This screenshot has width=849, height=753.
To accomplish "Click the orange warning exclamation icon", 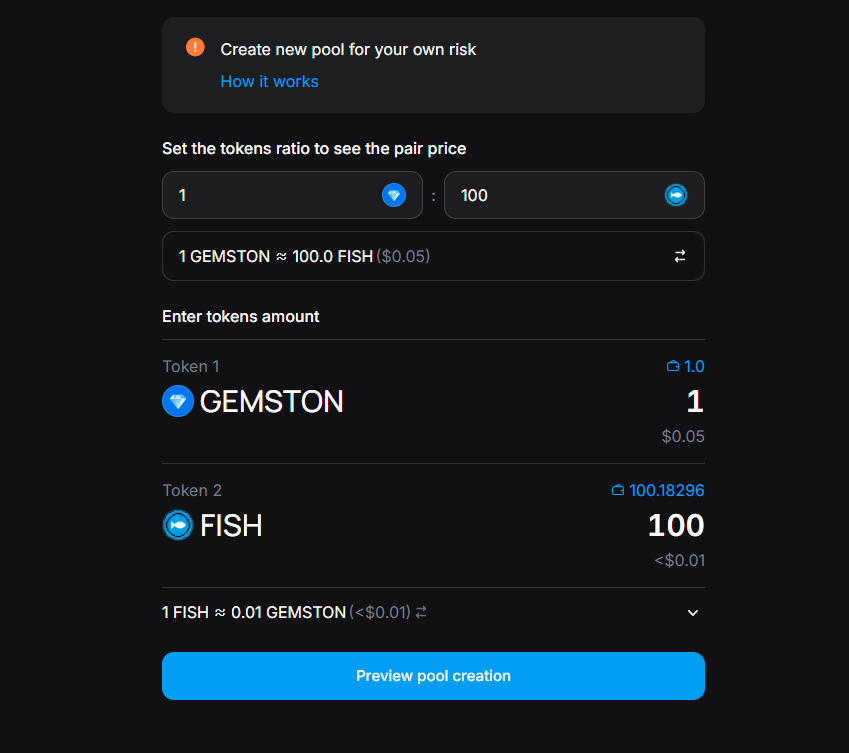I will click(x=195, y=48).
